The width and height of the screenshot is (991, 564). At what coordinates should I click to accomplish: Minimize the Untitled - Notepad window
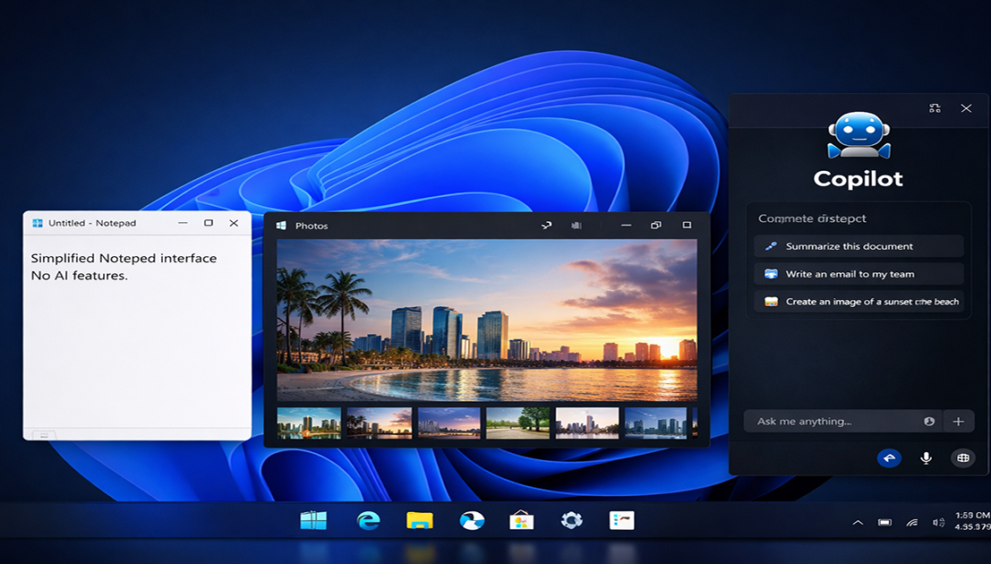[183, 223]
